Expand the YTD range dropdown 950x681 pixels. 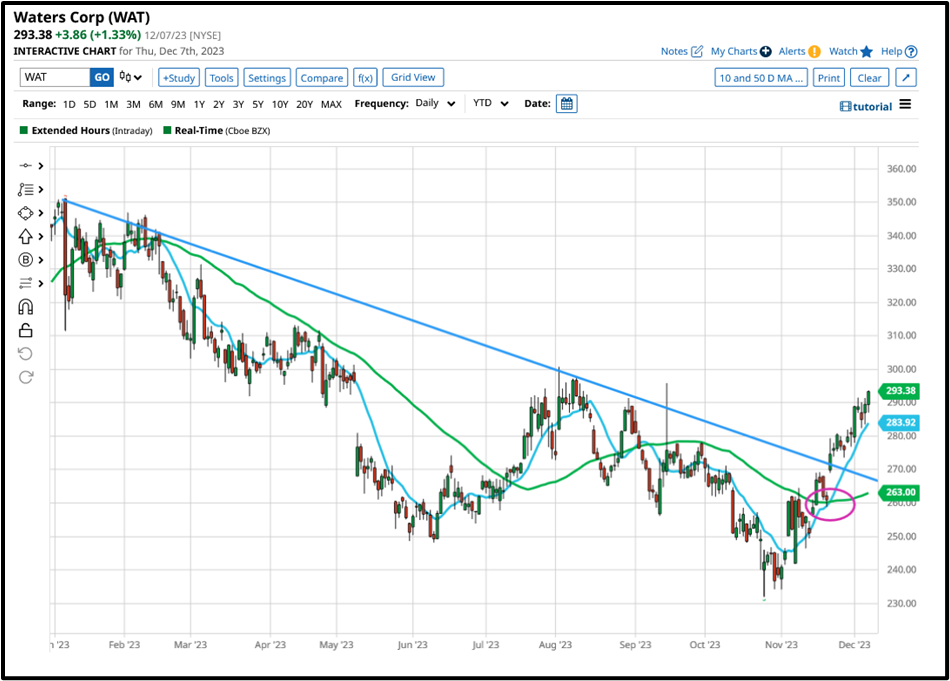click(x=489, y=103)
